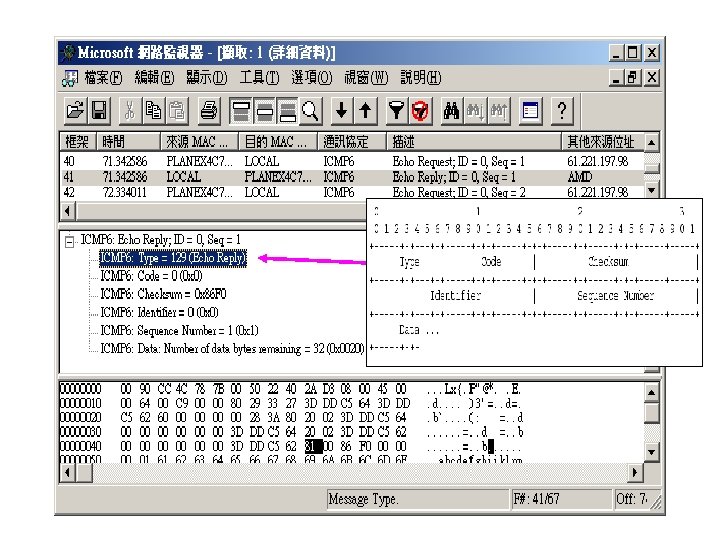Click the highlighted 81 hex byte
720x540 pixels.
click(313, 446)
